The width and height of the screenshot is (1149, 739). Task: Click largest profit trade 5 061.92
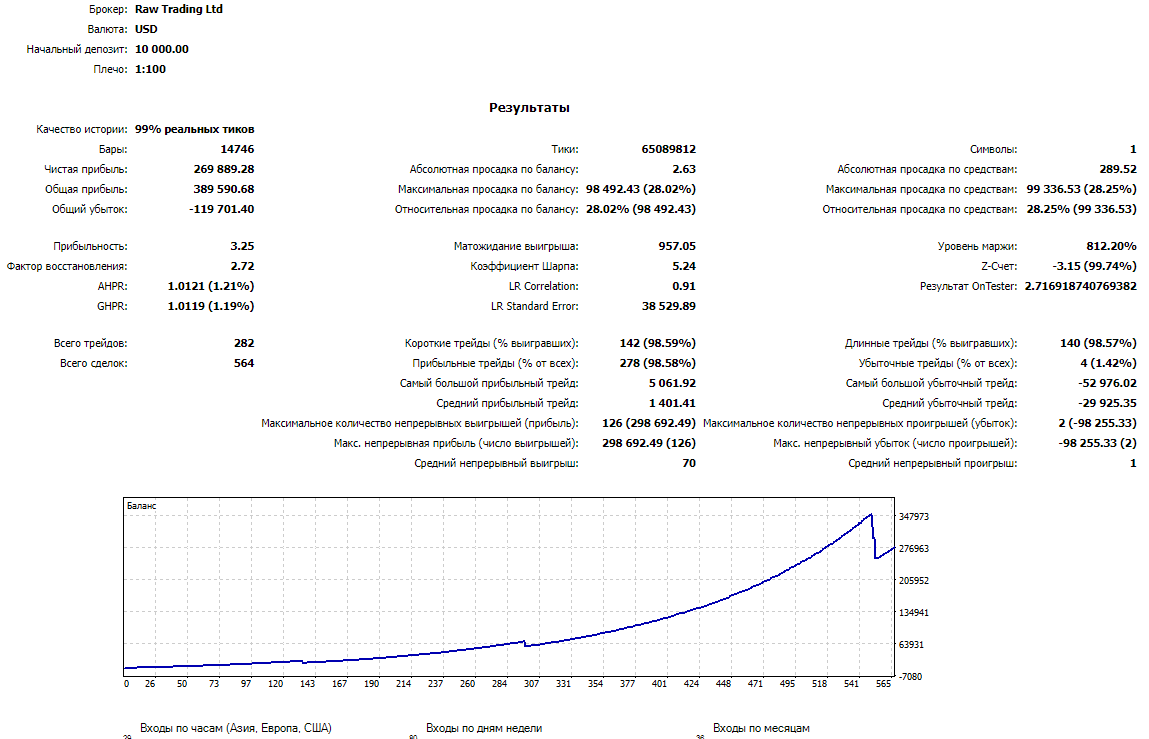[x=673, y=383]
